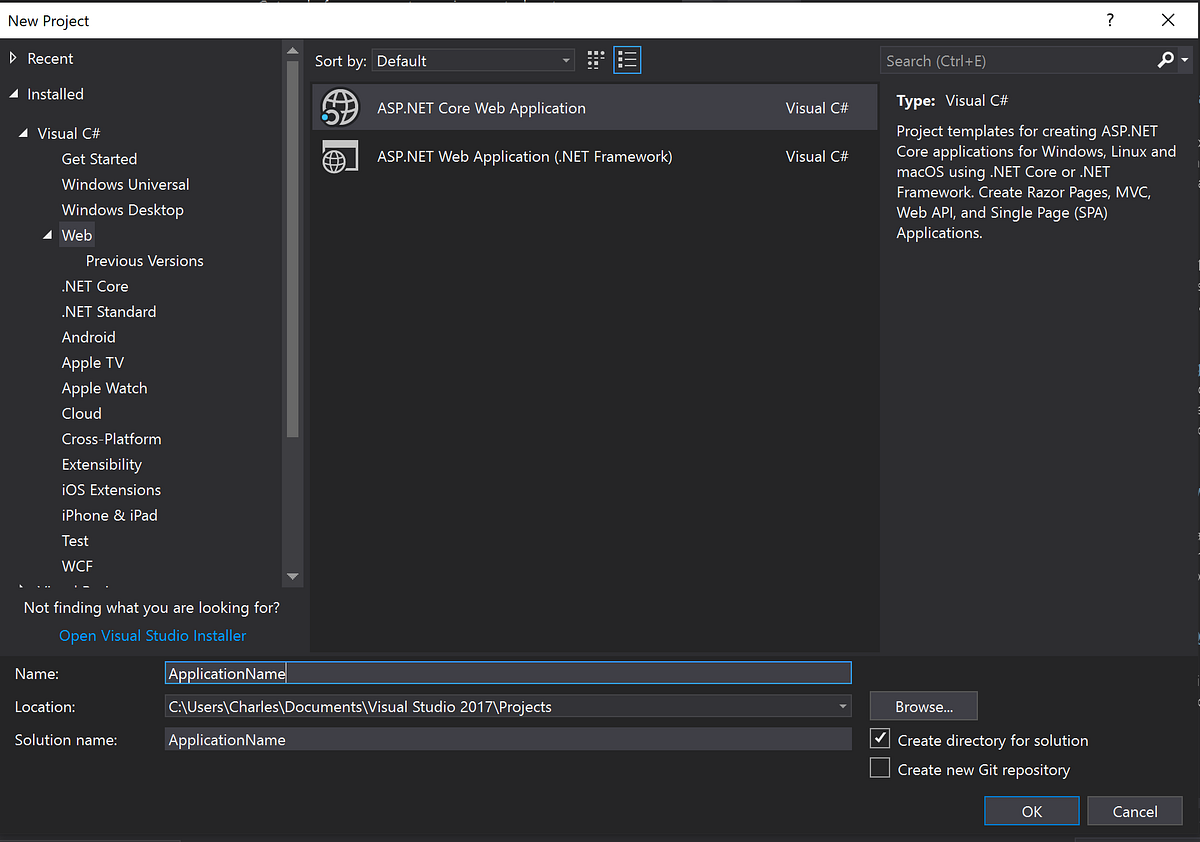Switch to the list view
Image resolution: width=1200 pixels, height=842 pixels.
click(627, 60)
